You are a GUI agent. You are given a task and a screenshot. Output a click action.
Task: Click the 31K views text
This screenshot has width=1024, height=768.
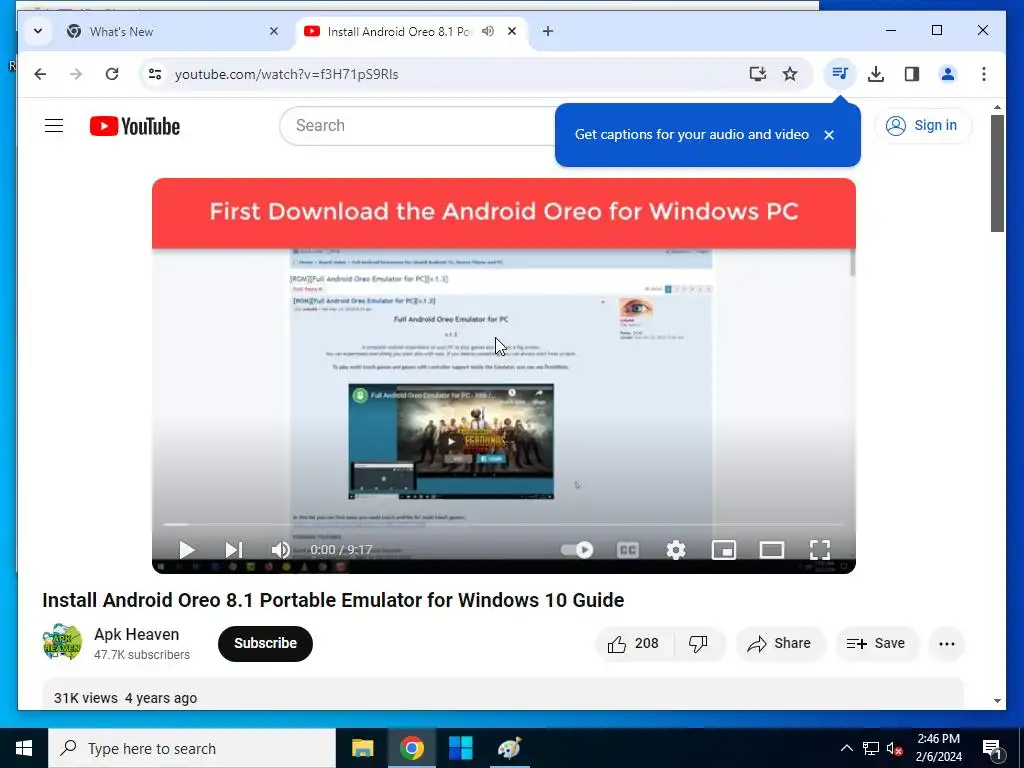pyautogui.click(x=86, y=698)
